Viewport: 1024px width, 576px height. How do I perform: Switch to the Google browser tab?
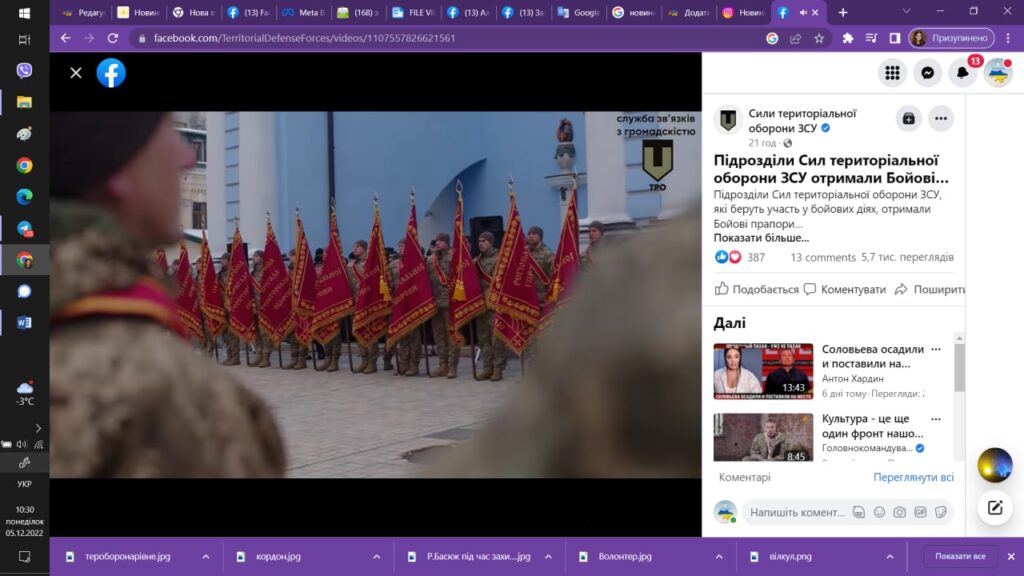[579, 13]
